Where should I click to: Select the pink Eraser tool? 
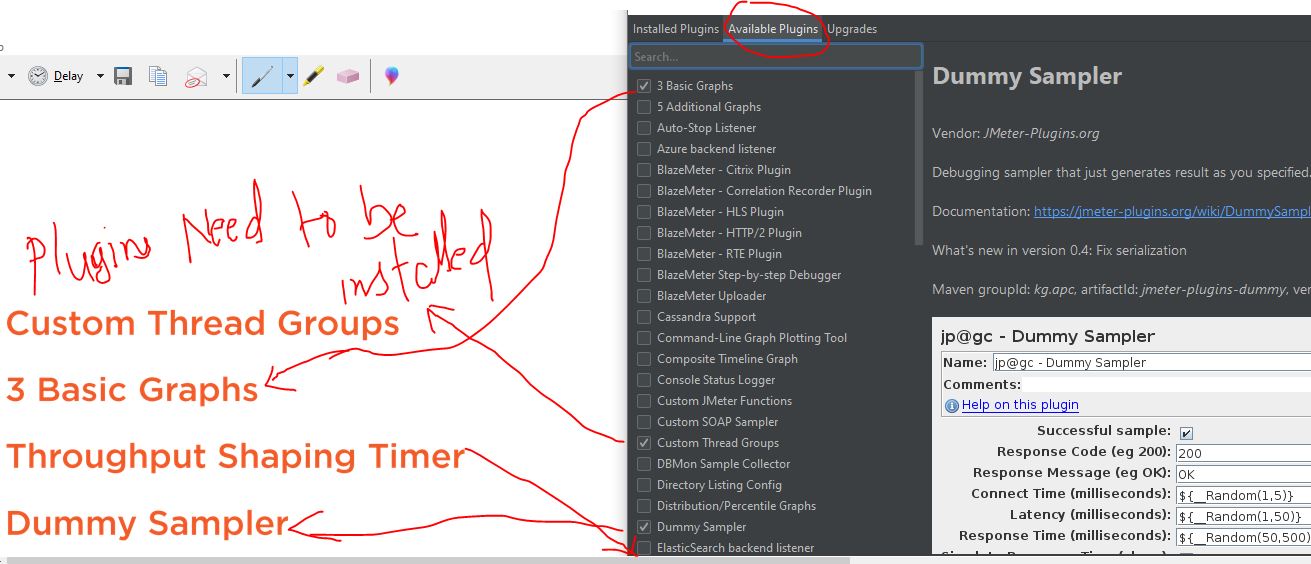click(x=347, y=76)
